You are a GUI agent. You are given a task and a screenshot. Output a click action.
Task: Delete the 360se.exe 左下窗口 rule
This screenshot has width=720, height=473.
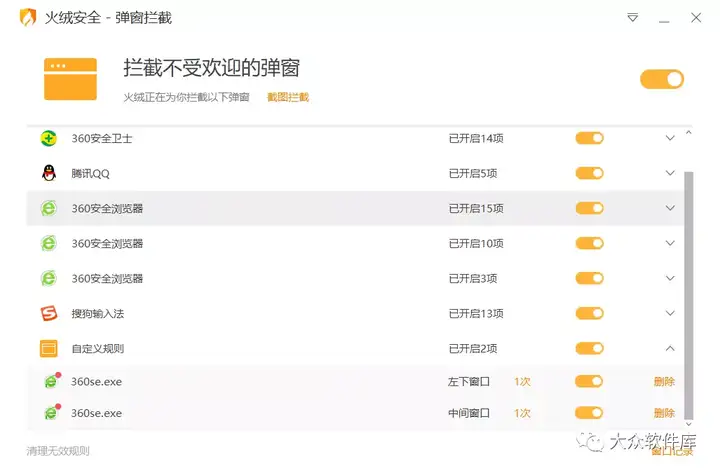pos(664,382)
